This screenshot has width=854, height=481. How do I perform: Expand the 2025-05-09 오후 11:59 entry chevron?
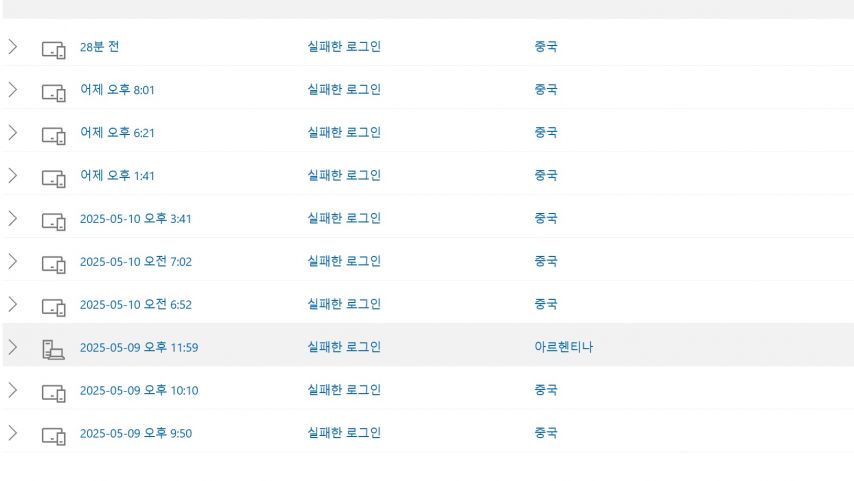(x=13, y=348)
